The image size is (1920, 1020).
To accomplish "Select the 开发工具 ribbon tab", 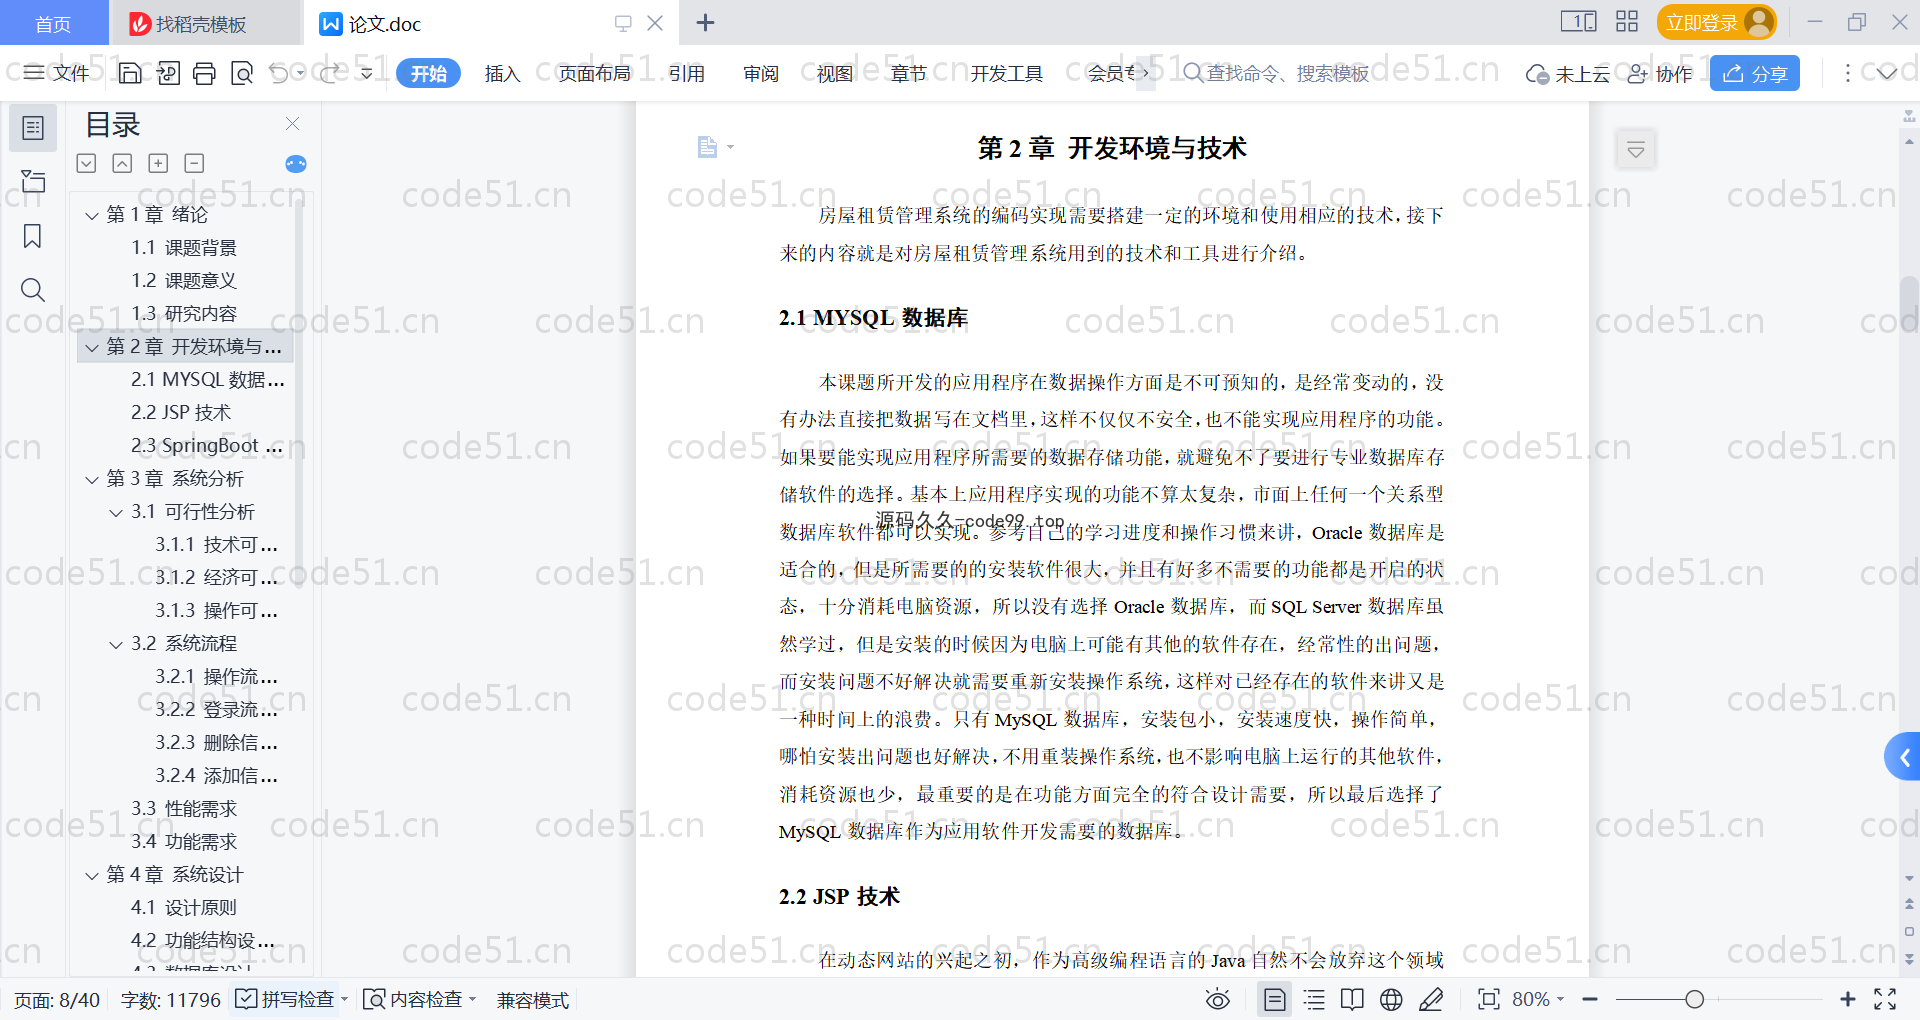I will tap(1006, 73).
